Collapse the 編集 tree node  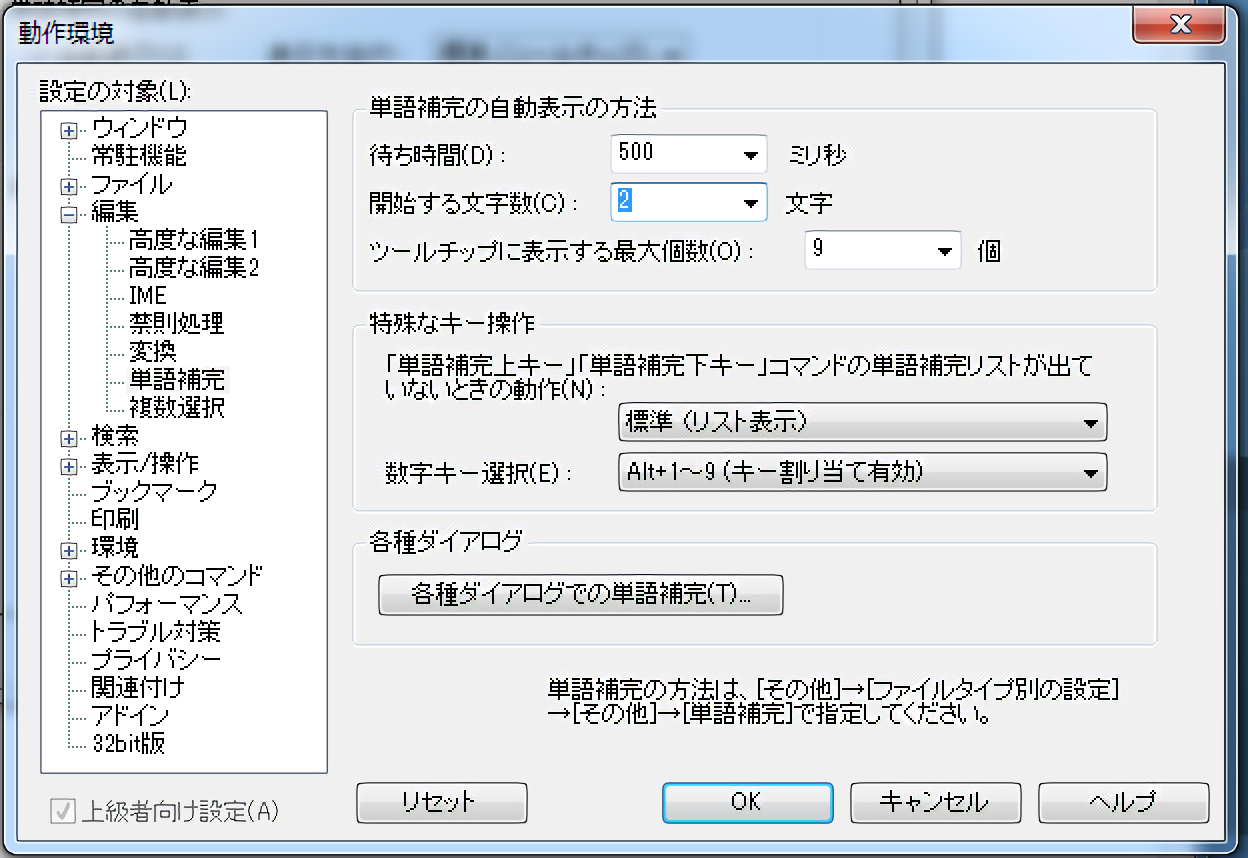tap(69, 213)
